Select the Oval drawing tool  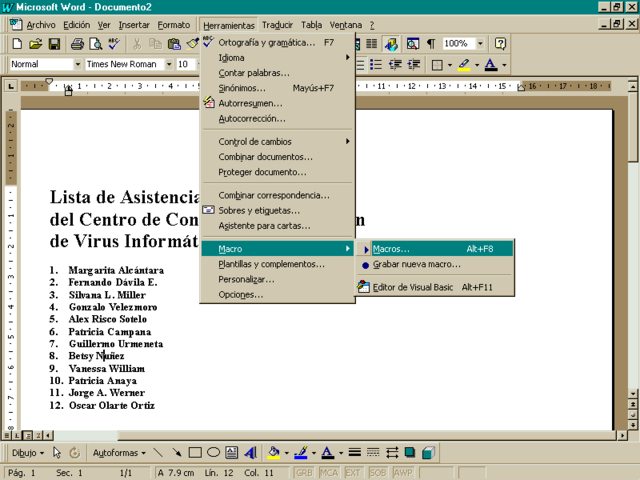[x=213, y=453]
